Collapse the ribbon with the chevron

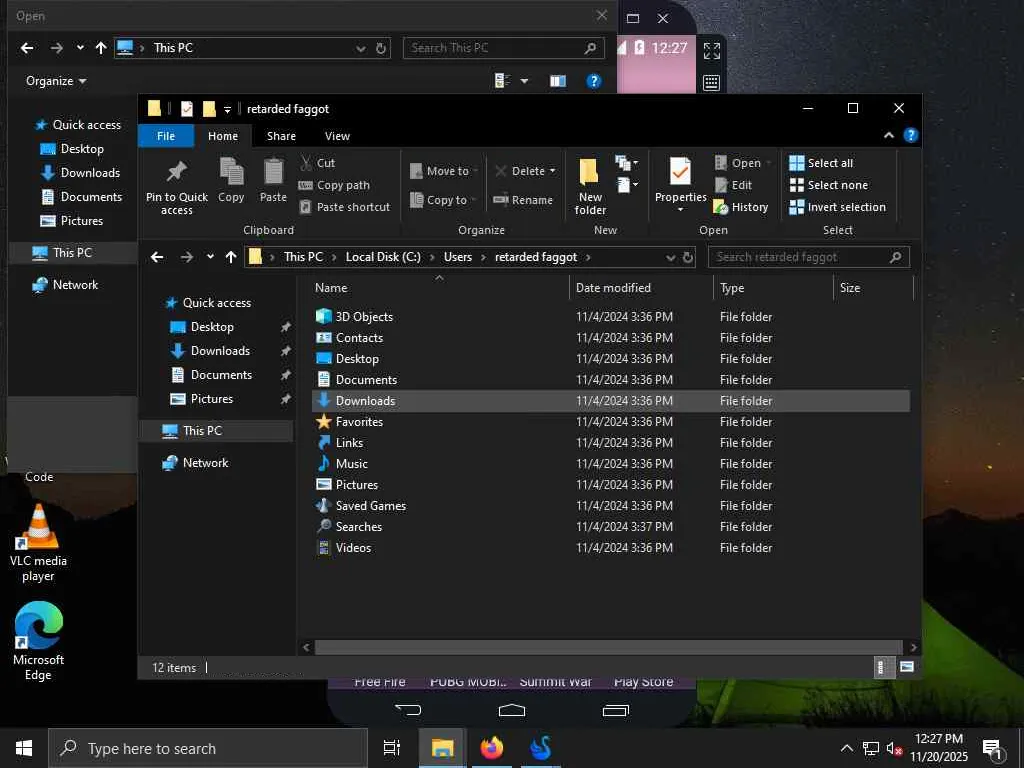coord(888,136)
